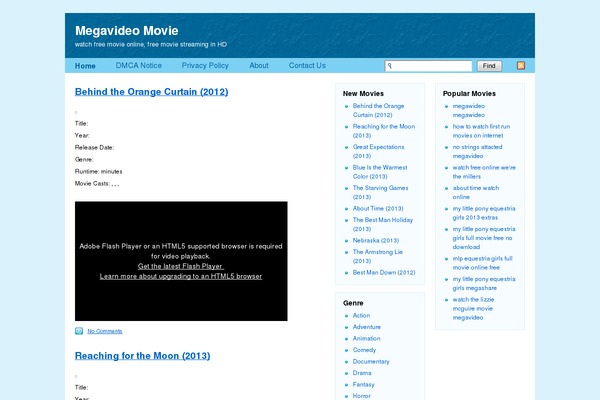
Task: Open watch the lizzie mcguire movie megavideo
Action: [x=473, y=308]
